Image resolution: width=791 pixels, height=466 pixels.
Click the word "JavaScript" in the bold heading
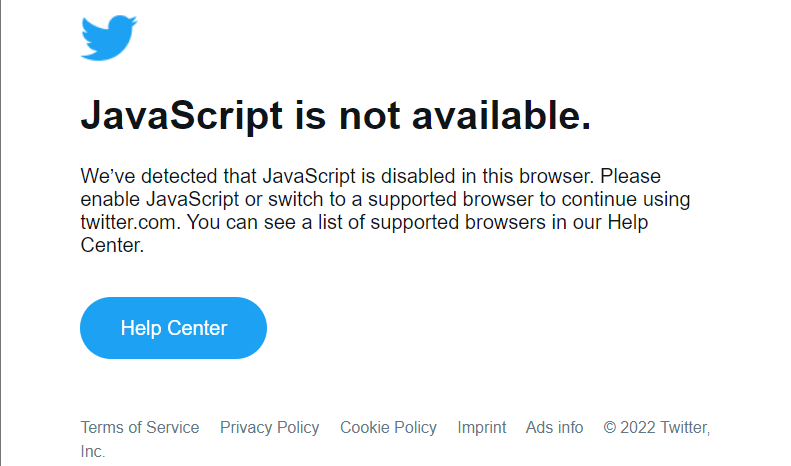(x=181, y=116)
